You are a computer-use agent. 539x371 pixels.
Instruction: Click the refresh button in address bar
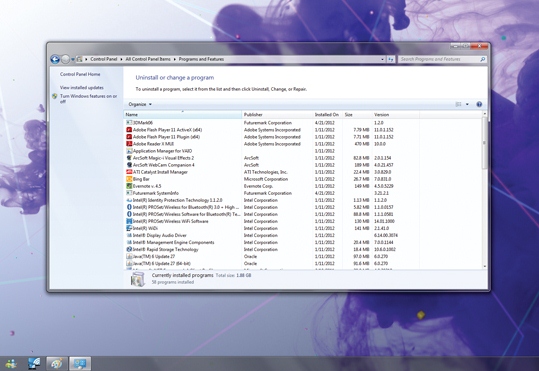click(390, 59)
